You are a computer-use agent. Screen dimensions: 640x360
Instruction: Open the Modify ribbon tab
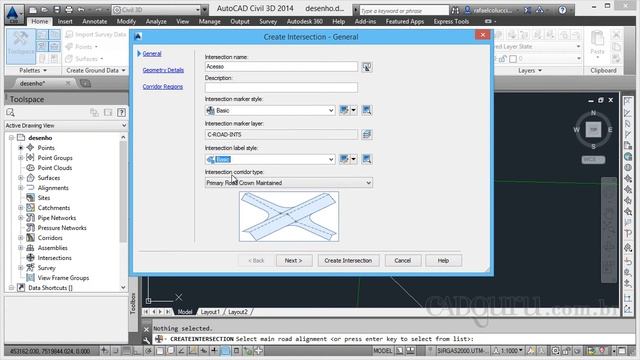point(126,22)
